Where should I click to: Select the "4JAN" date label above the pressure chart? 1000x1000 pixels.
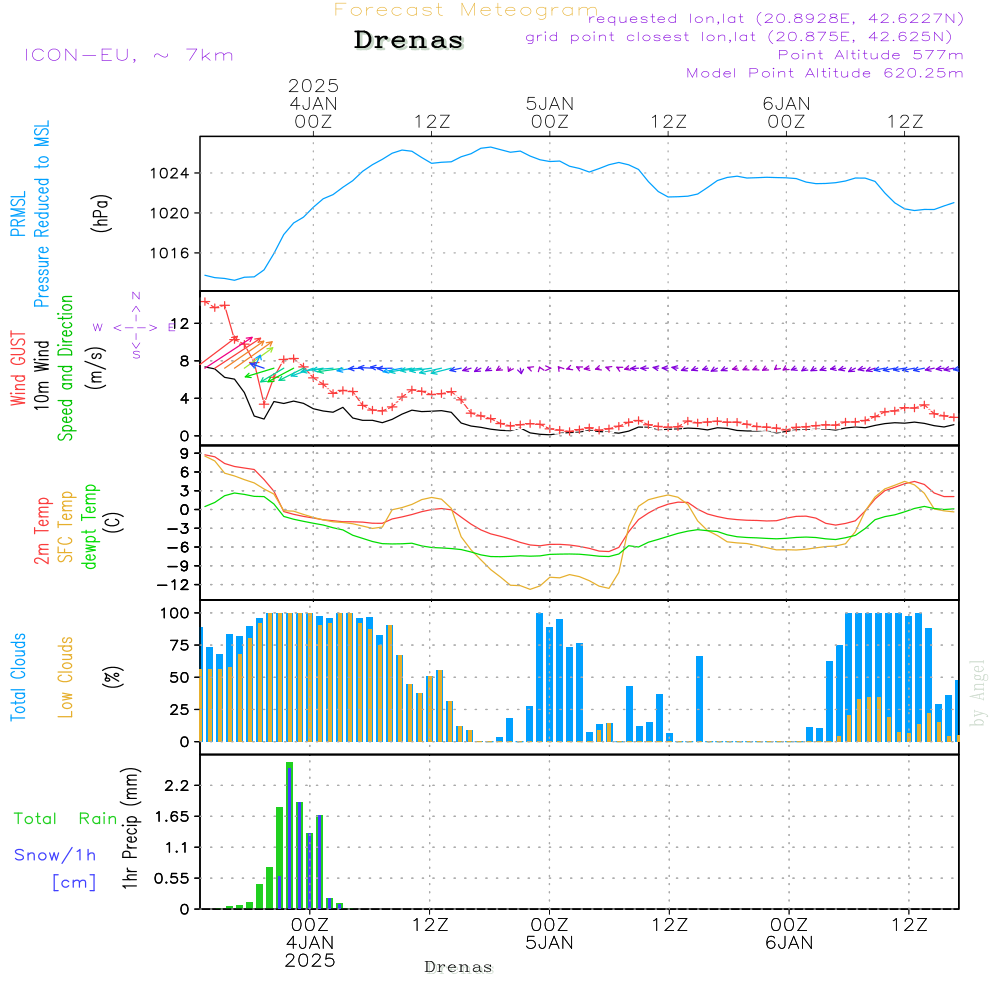pos(313,103)
